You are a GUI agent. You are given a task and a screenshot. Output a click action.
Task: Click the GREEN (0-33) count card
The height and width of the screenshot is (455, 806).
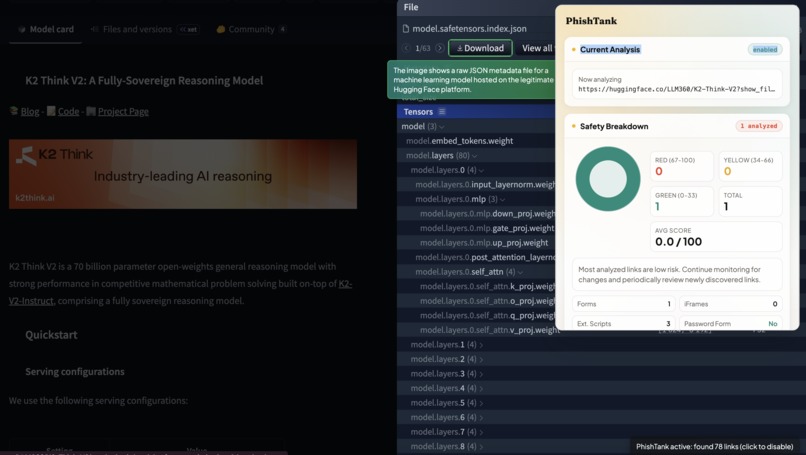coord(682,202)
